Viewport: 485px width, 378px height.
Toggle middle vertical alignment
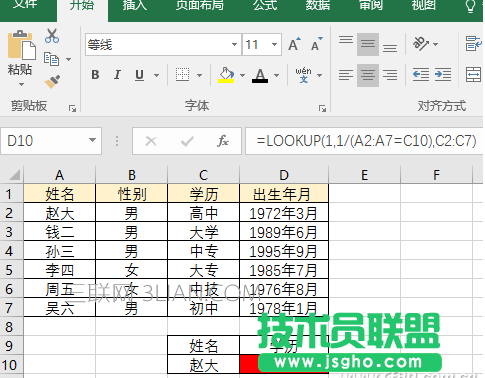click(368, 44)
